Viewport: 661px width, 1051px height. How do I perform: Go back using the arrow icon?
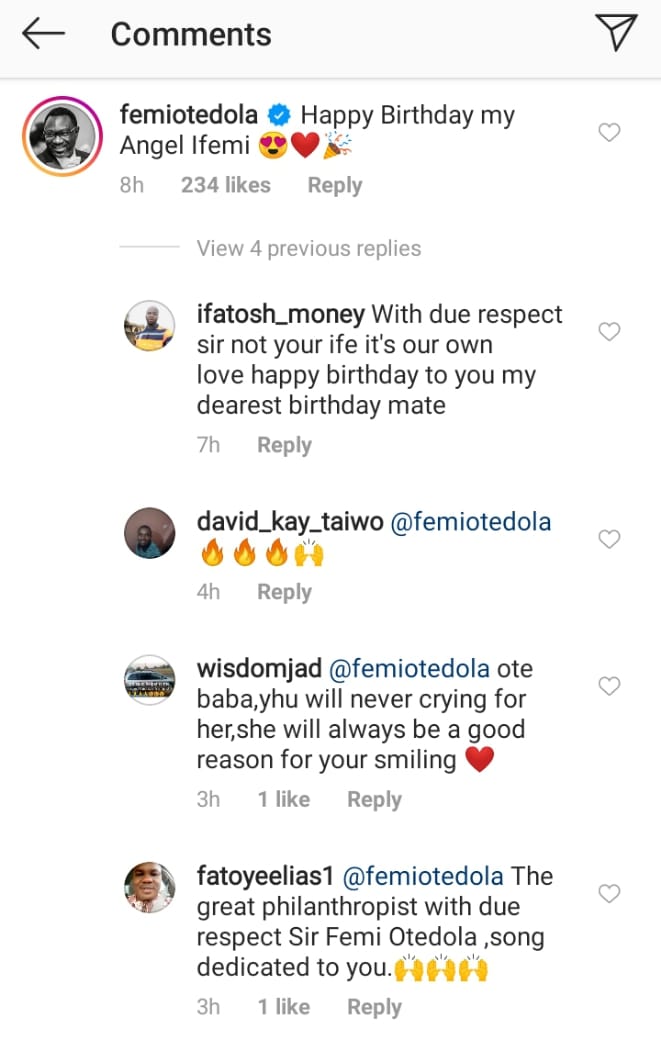pyautogui.click(x=44, y=34)
